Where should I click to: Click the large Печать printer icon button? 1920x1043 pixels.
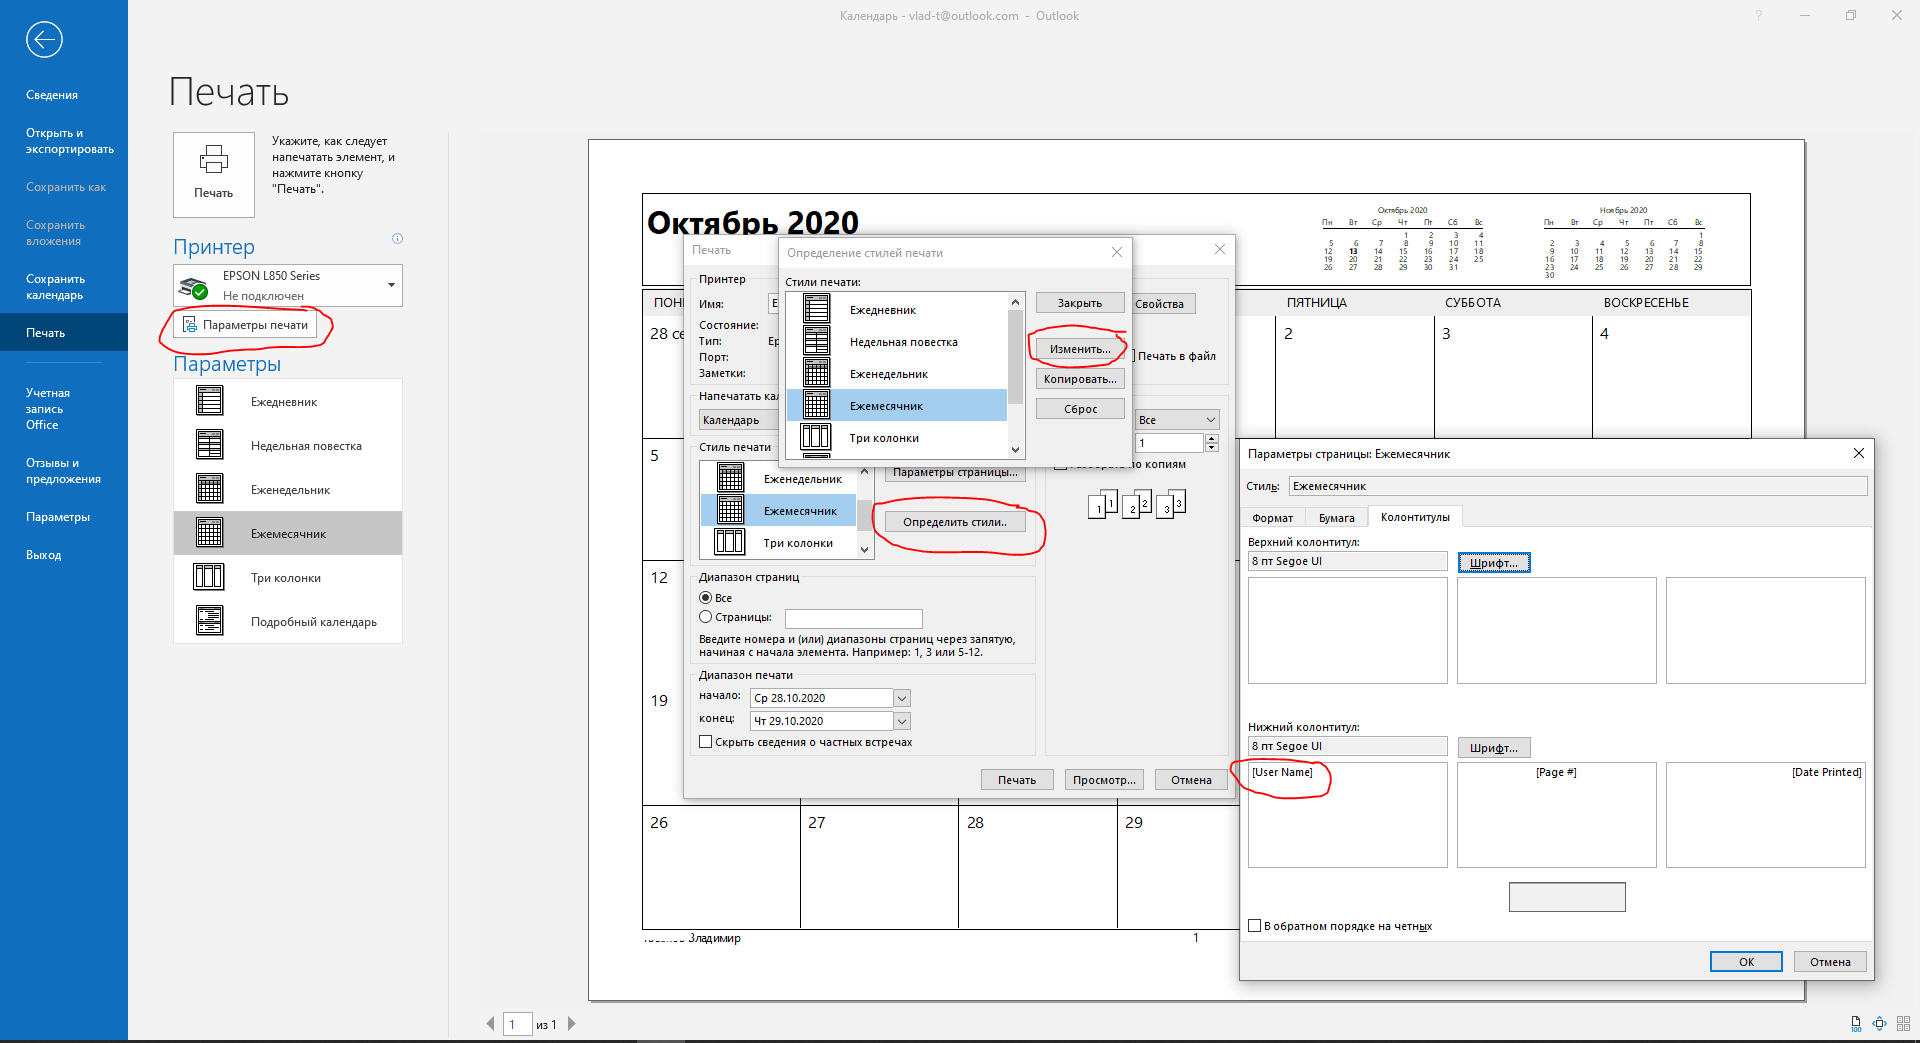[214, 175]
